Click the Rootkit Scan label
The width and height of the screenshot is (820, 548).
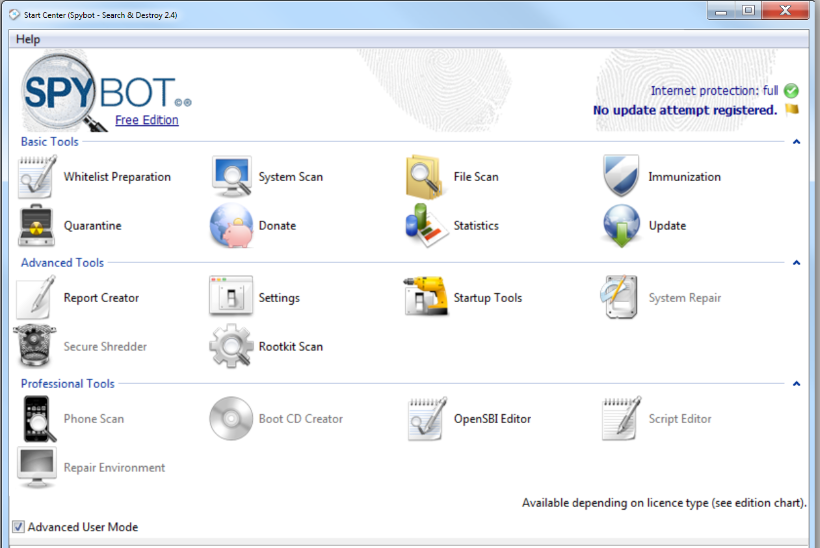click(291, 346)
